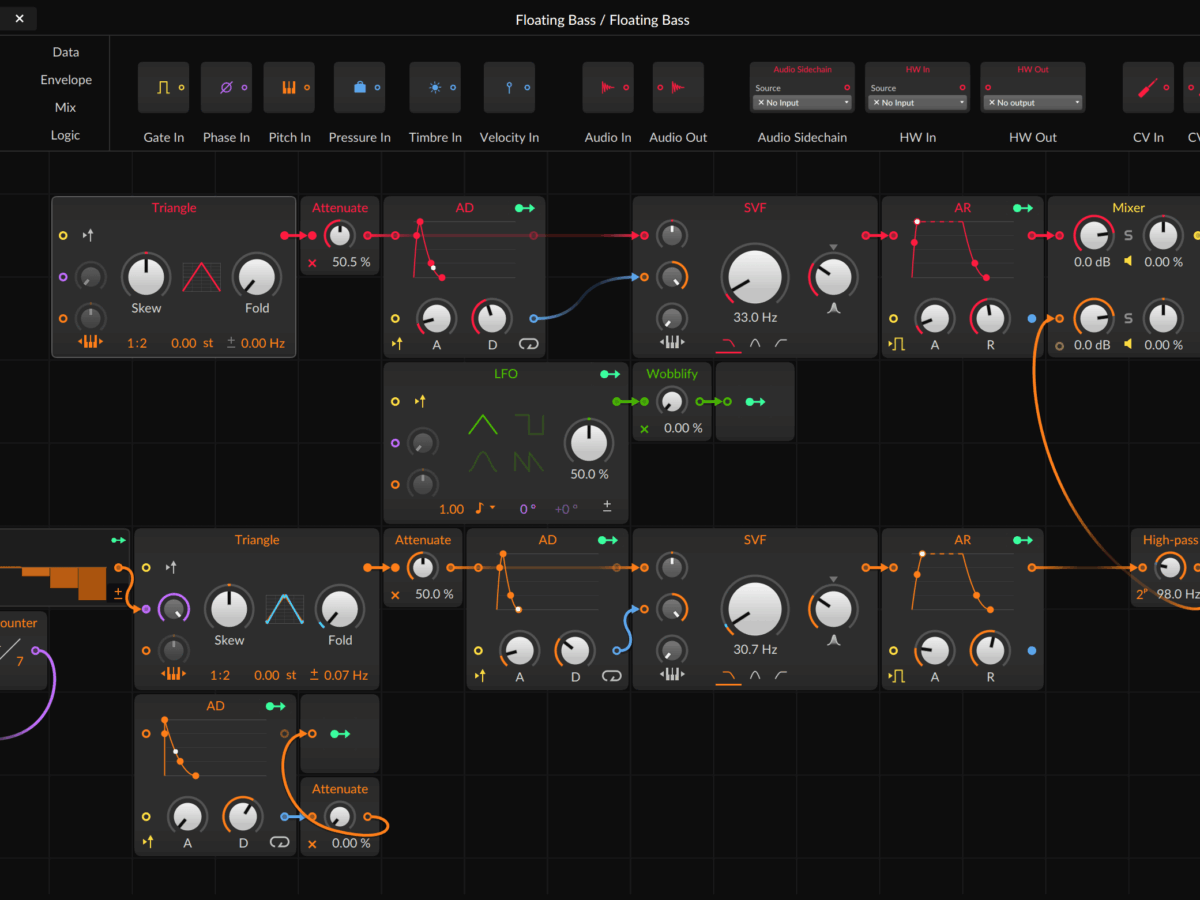Click the Velocity In module icon
The image size is (1200, 900).
[x=509, y=88]
